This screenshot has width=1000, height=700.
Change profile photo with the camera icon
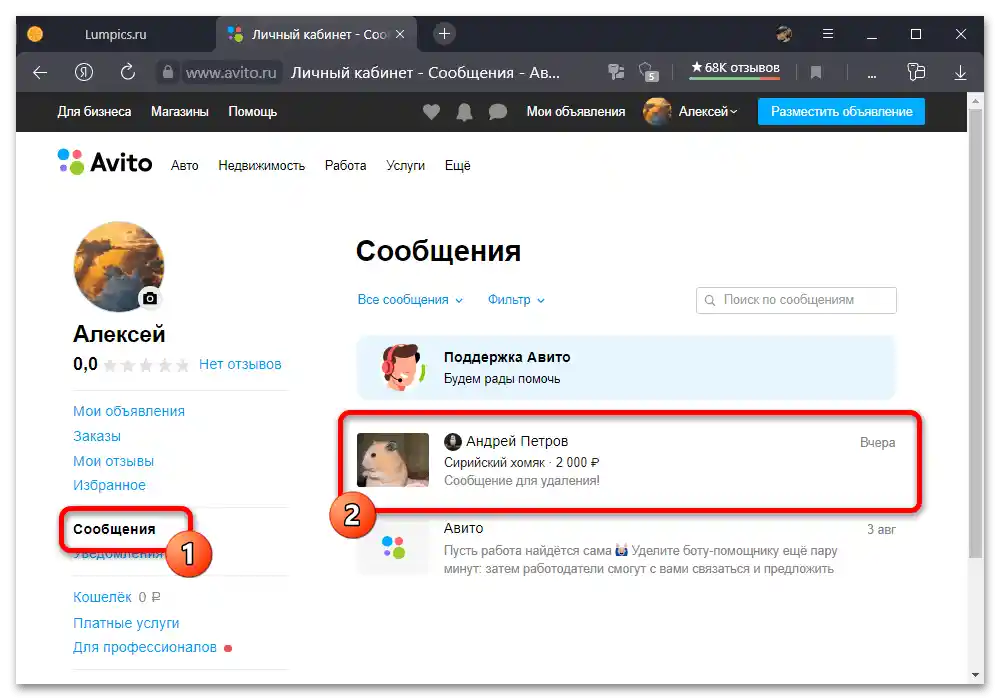click(x=150, y=298)
